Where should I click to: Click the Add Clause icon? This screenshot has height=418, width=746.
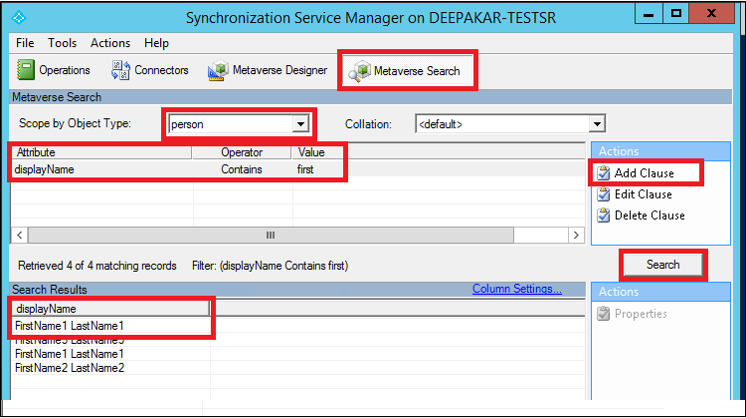coord(603,173)
